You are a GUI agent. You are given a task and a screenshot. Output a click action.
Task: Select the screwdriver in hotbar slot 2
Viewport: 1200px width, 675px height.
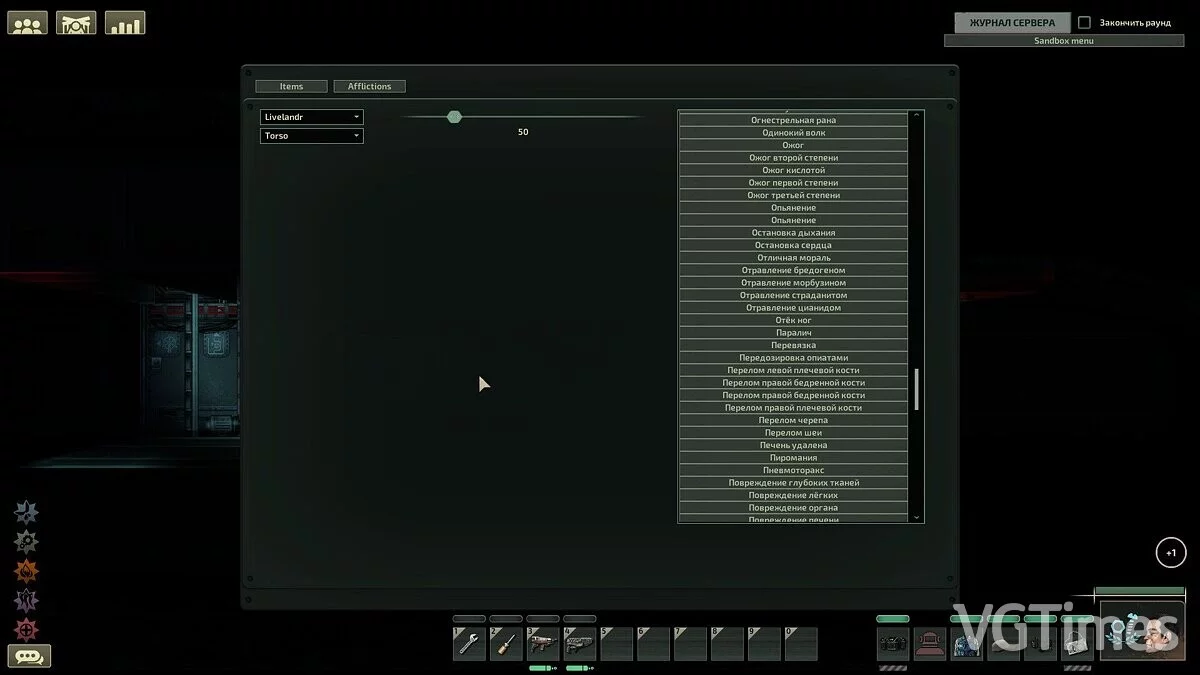click(506, 644)
